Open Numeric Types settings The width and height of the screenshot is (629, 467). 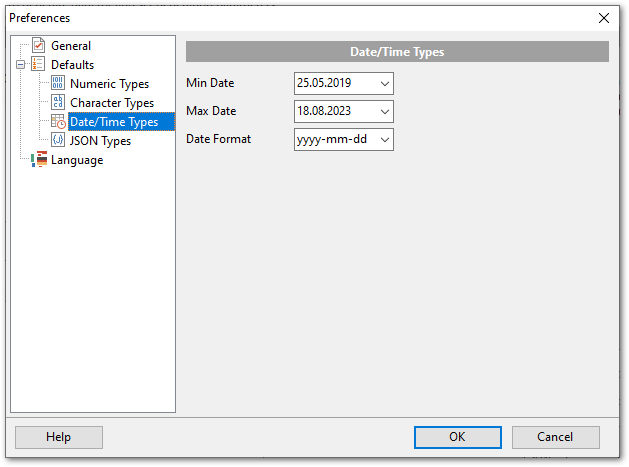(x=110, y=84)
